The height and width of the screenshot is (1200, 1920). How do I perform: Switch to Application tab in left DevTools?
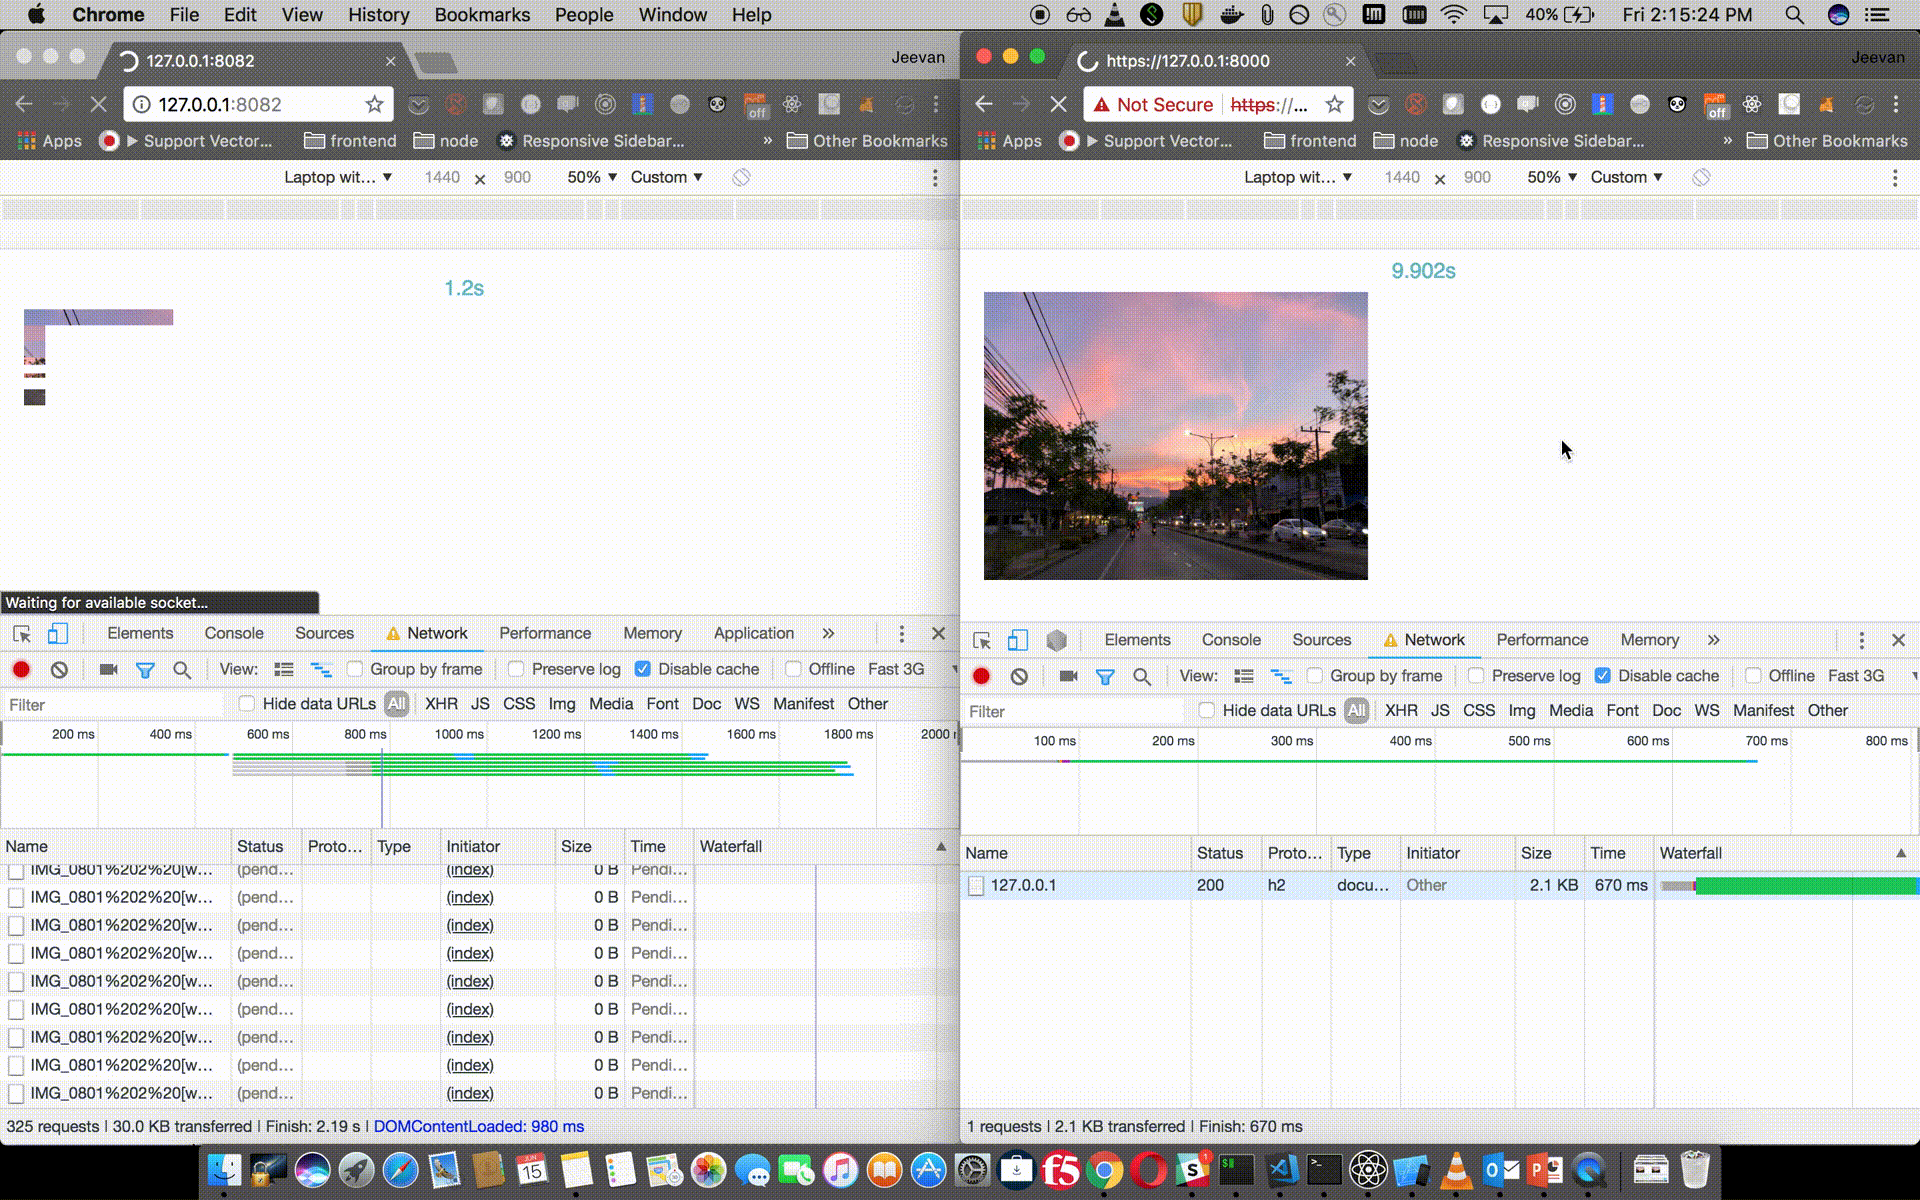[x=754, y=633]
